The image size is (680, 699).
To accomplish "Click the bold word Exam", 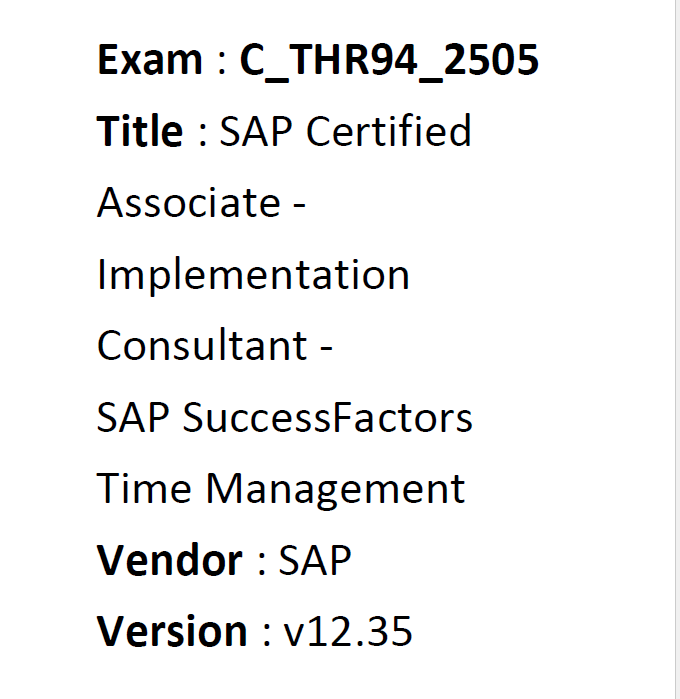I will pyautogui.click(x=150, y=59).
